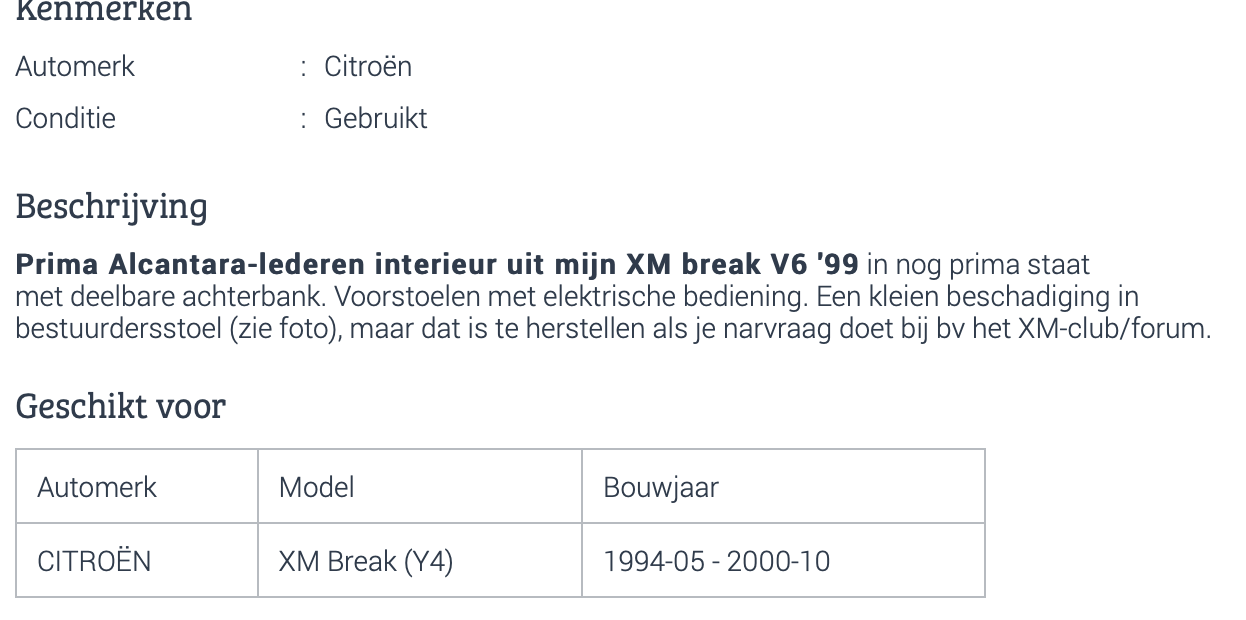Click the Kenmerken section heading

pos(104,11)
